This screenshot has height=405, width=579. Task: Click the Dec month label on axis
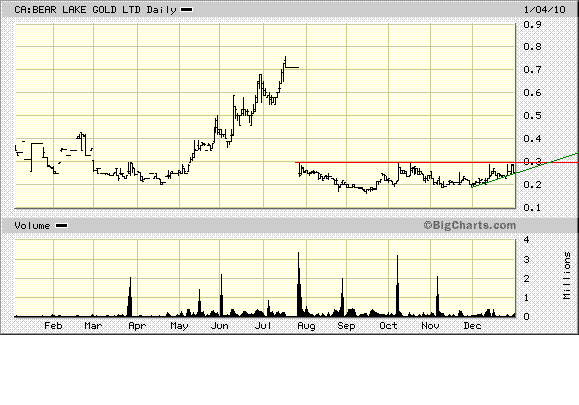pyautogui.click(x=472, y=326)
